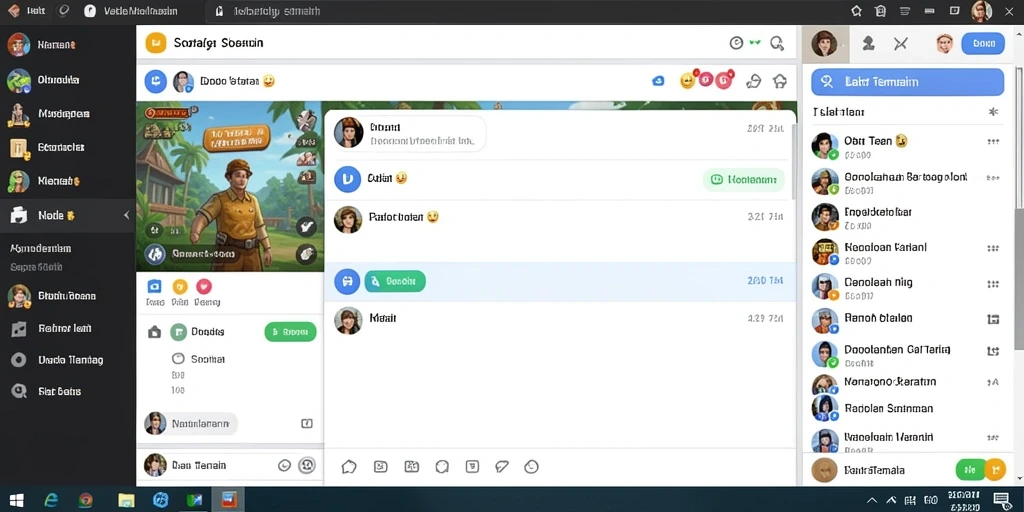Open the clock history icon in the top header
1024x512 pixels.
736,43
